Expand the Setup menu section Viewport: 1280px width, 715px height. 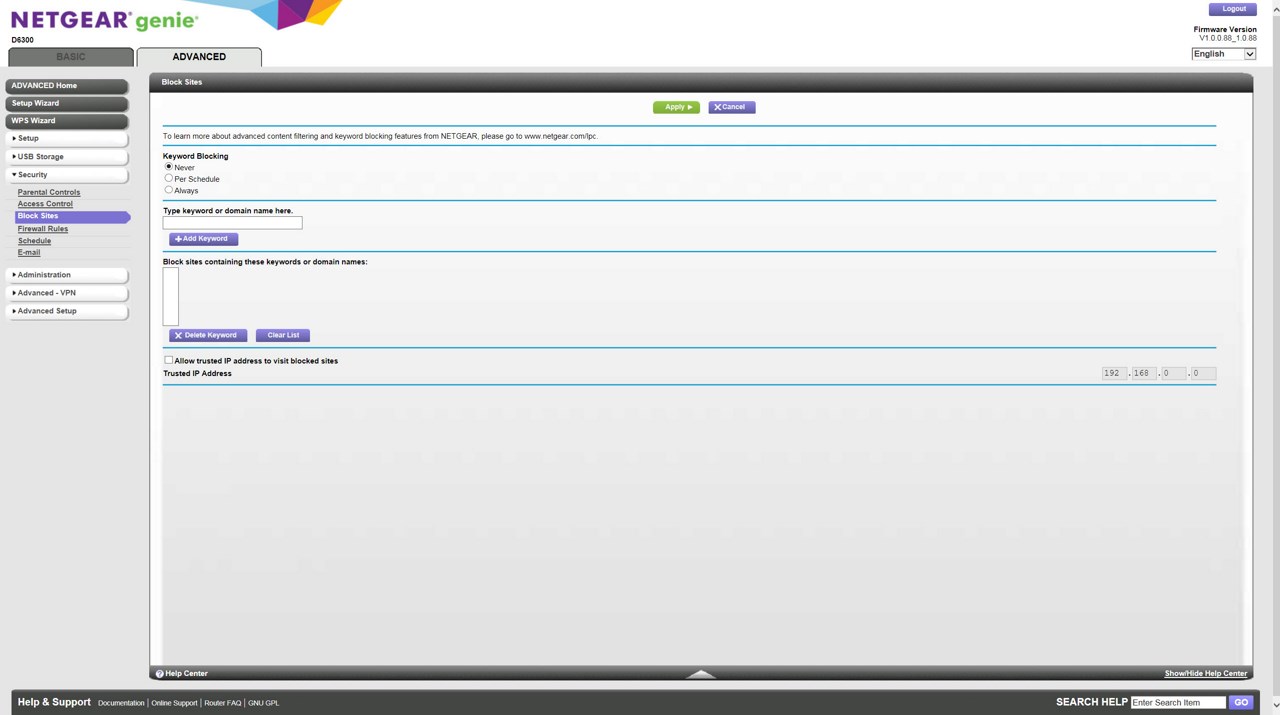click(68, 139)
